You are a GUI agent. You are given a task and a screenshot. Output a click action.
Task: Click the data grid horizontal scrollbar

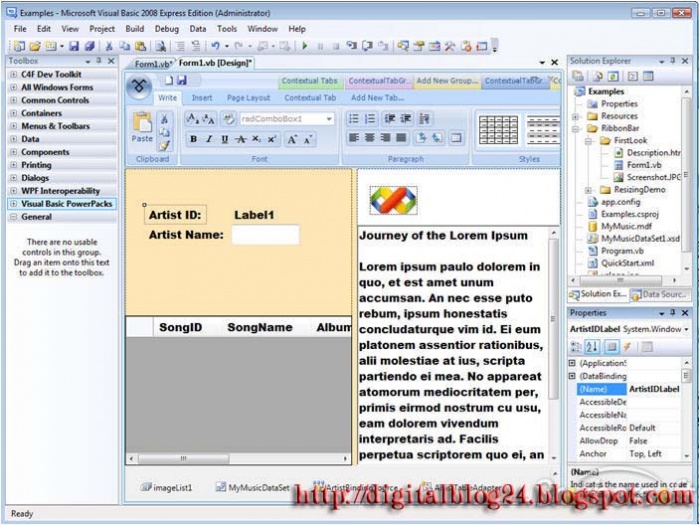[238, 458]
